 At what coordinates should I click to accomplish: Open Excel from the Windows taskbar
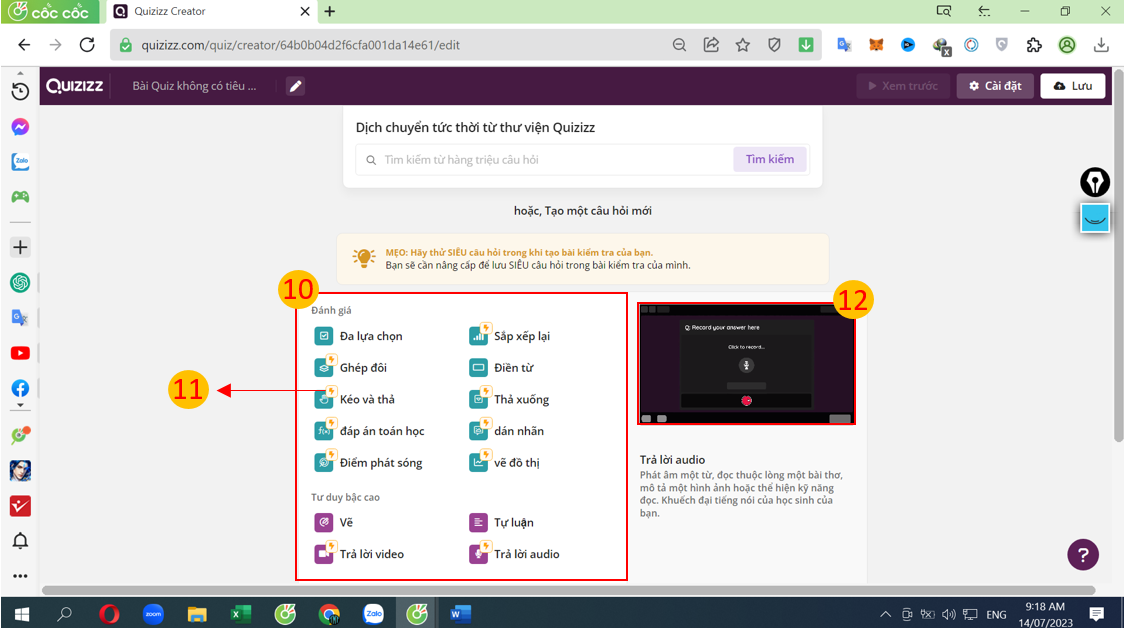pos(241,613)
